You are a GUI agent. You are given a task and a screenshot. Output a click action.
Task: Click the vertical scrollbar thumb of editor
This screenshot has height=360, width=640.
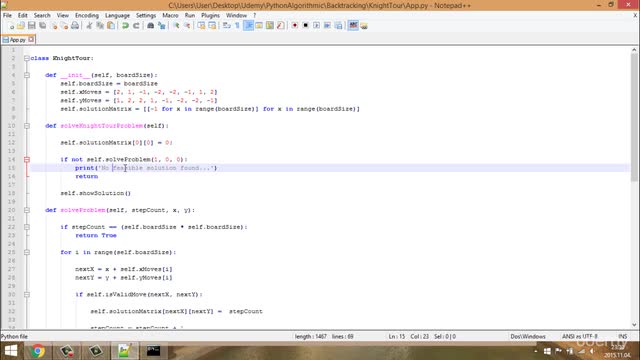(x=634, y=118)
